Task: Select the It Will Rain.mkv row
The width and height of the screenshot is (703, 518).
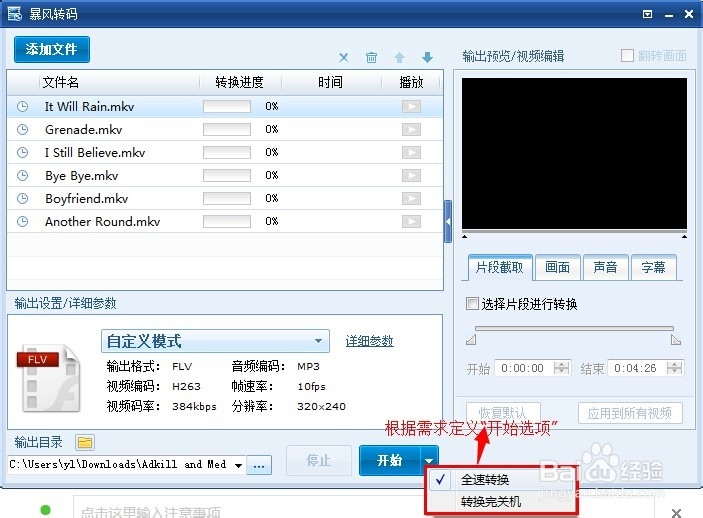Action: pyautogui.click(x=225, y=107)
